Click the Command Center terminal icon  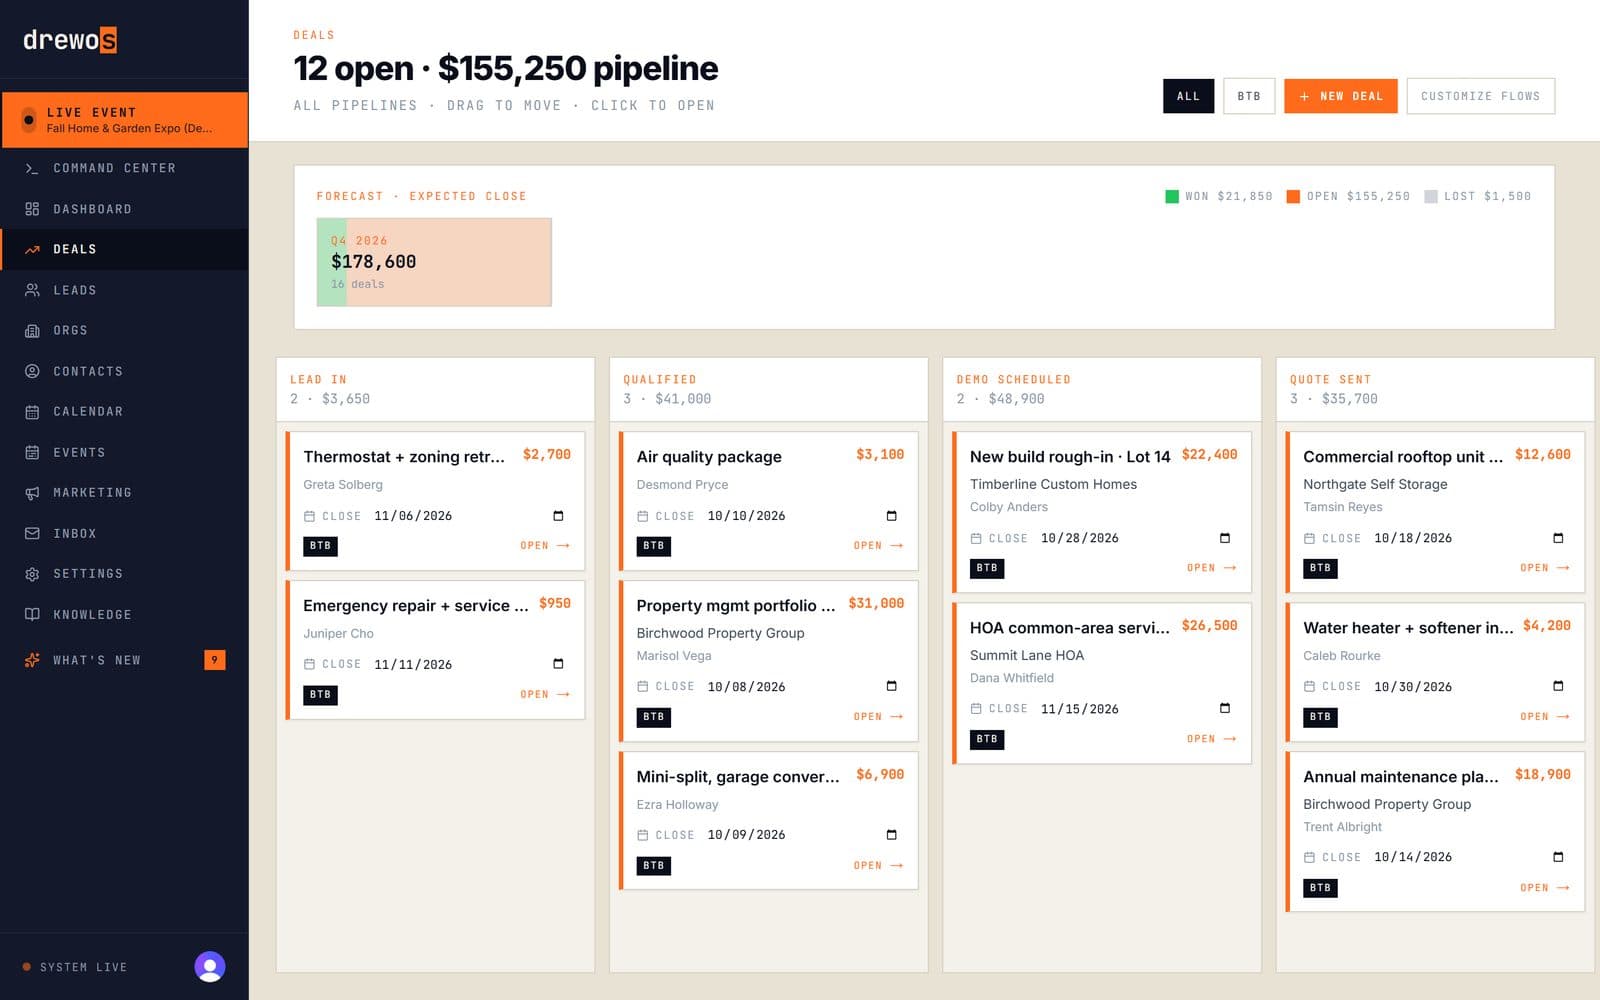coord(32,168)
